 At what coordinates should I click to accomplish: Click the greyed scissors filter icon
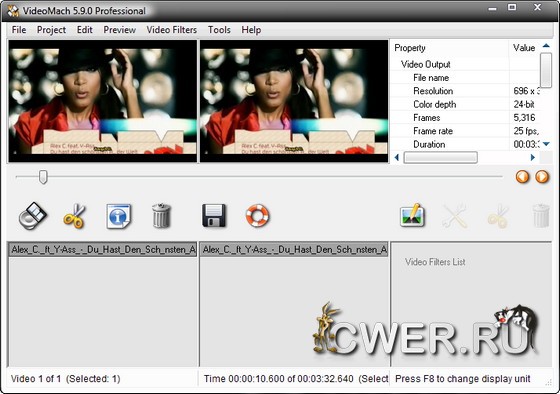[x=498, y=216]
